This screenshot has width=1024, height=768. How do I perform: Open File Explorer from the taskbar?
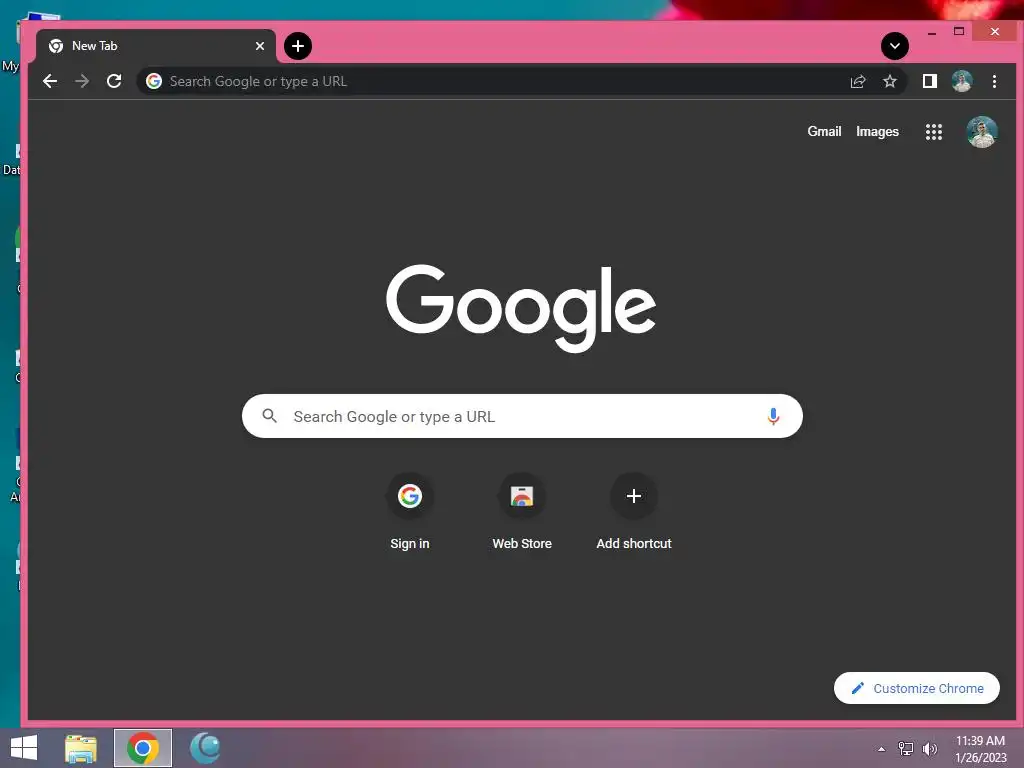[81, 748]
